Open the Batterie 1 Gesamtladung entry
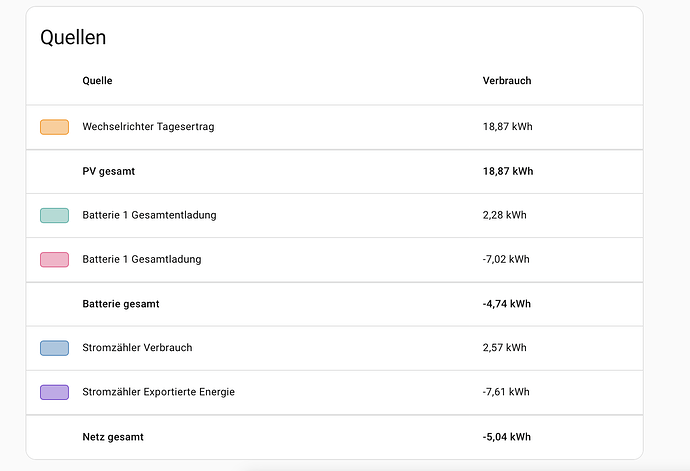 pos(142,259)
